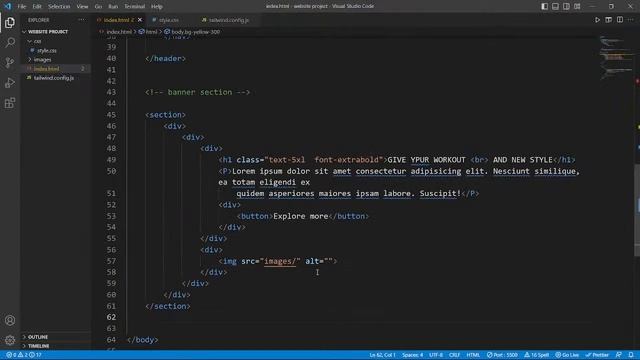640x360 pixels.
Task: Switch to the tailwind.config.js tab
Action: pos(229,20)
